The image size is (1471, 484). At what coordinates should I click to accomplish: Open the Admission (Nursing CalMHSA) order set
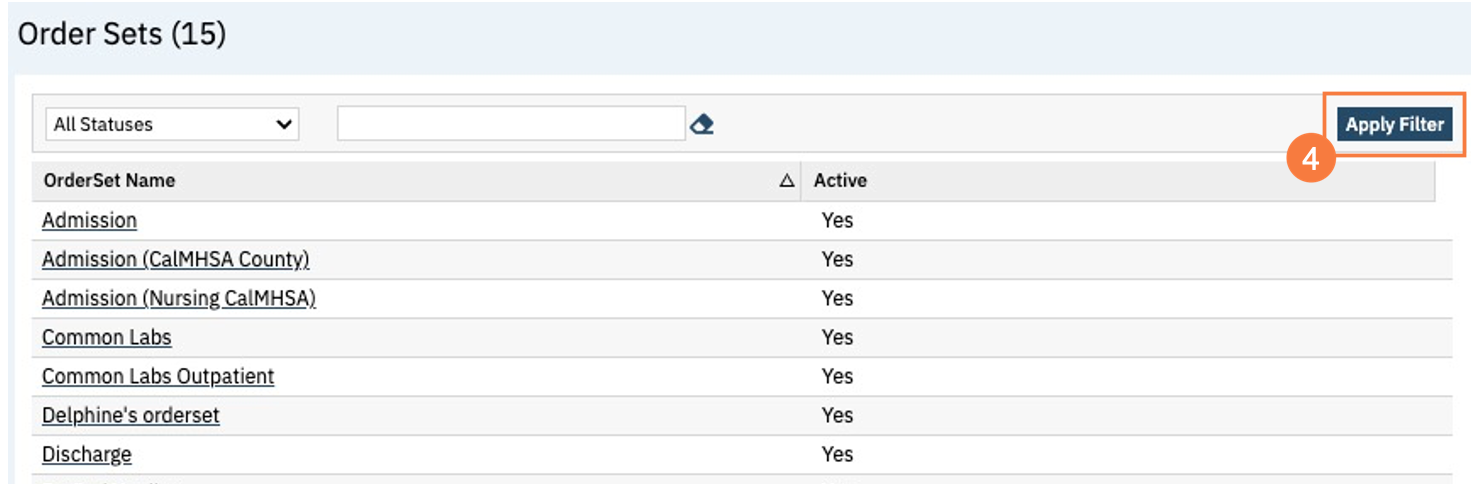[178, 298]
